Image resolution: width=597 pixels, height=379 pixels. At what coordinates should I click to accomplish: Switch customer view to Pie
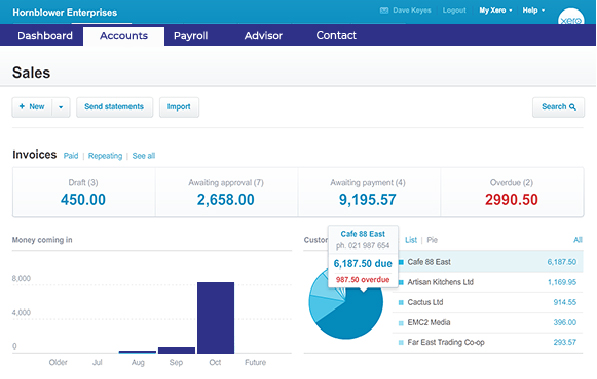tap(432, 240)
